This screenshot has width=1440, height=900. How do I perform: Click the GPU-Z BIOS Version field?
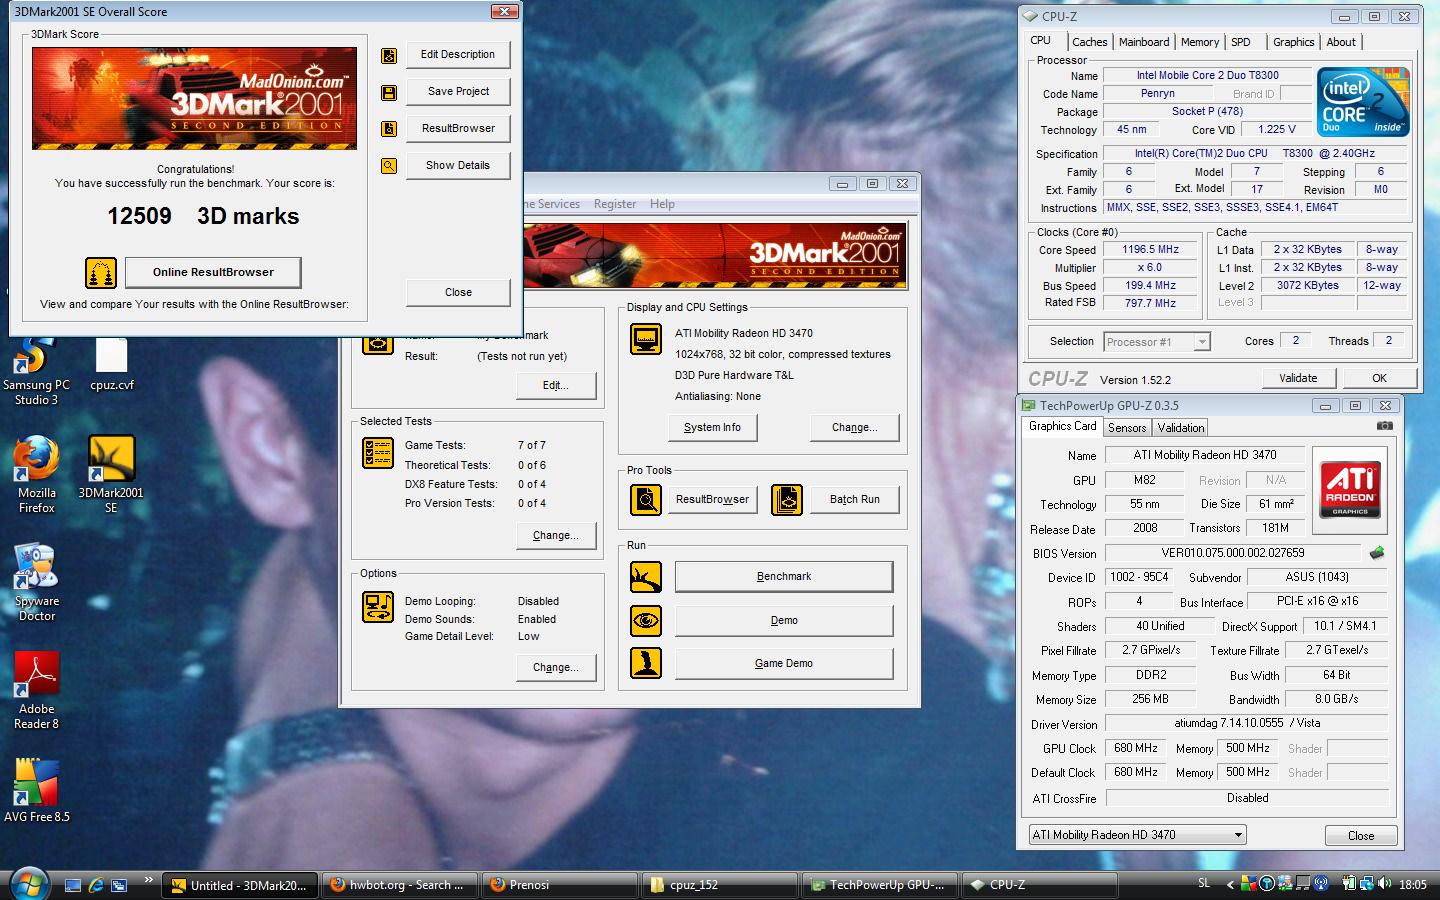1233,553
